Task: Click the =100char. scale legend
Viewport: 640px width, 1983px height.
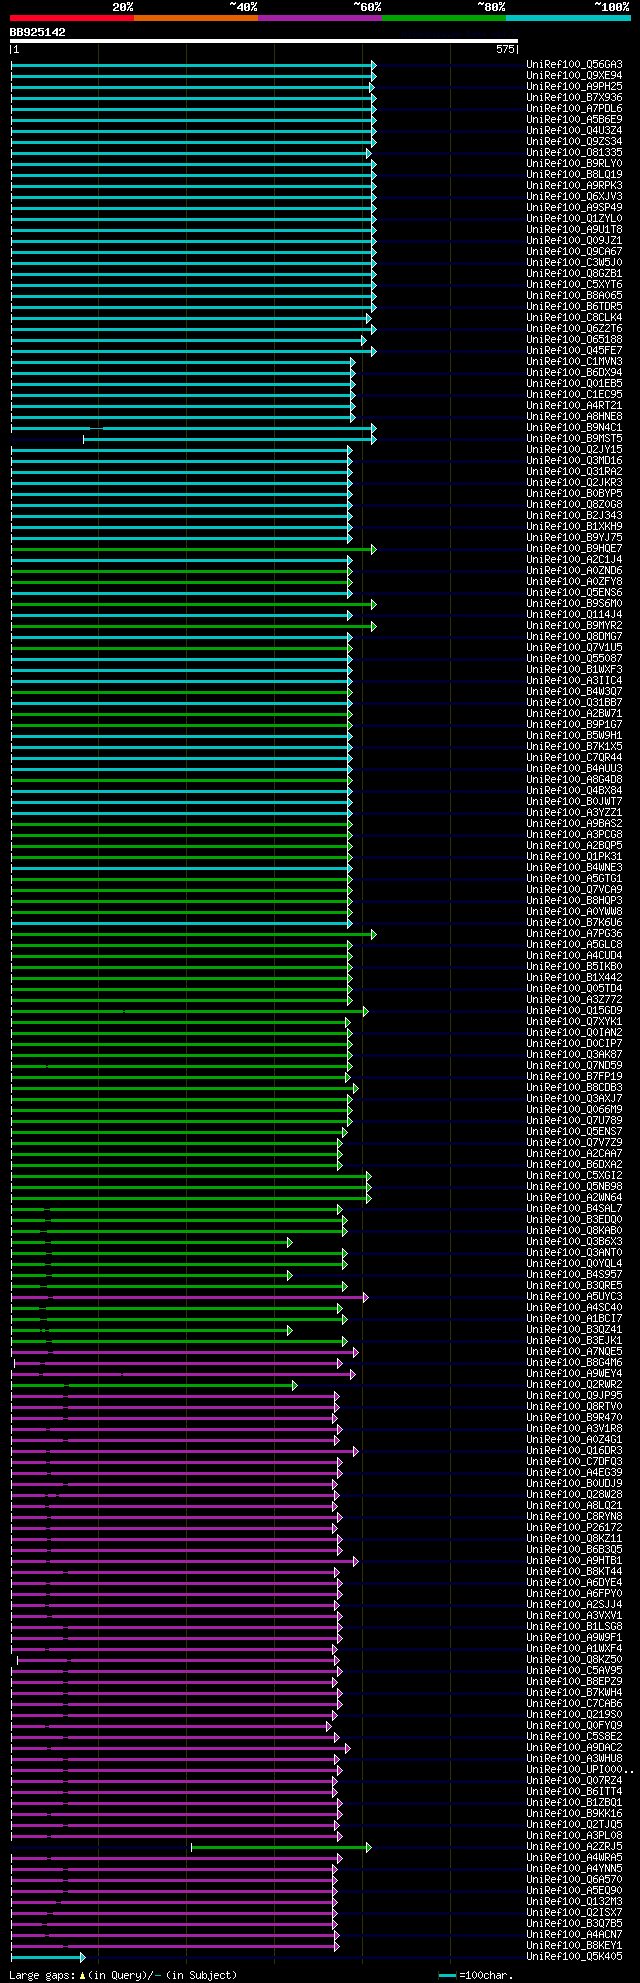Action: 476,1975
